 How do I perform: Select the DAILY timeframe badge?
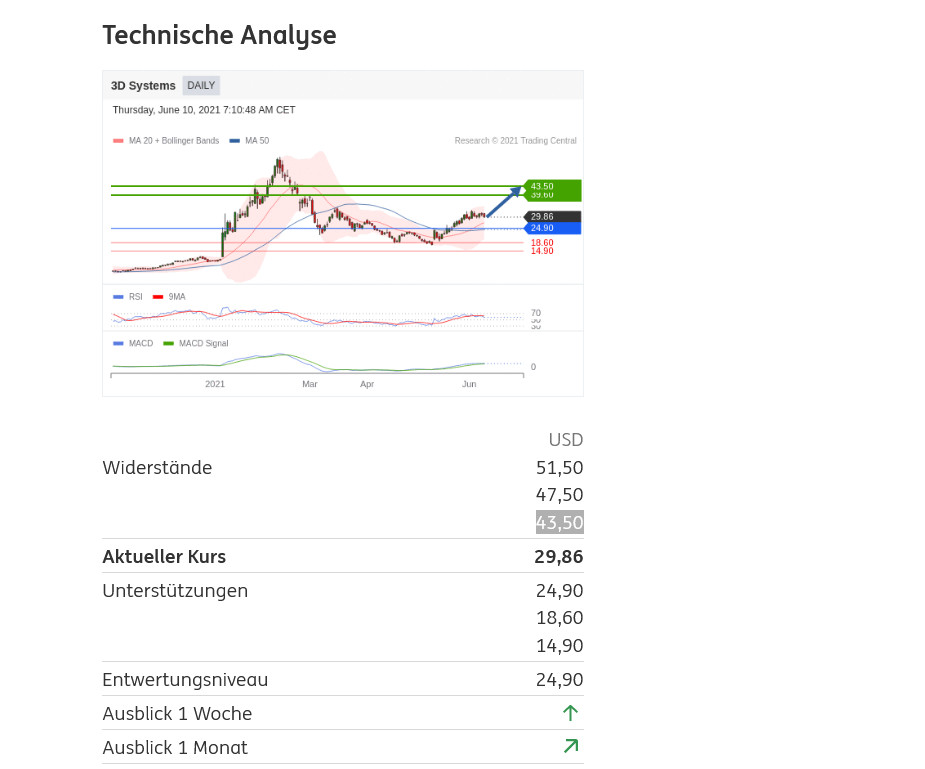201,86
